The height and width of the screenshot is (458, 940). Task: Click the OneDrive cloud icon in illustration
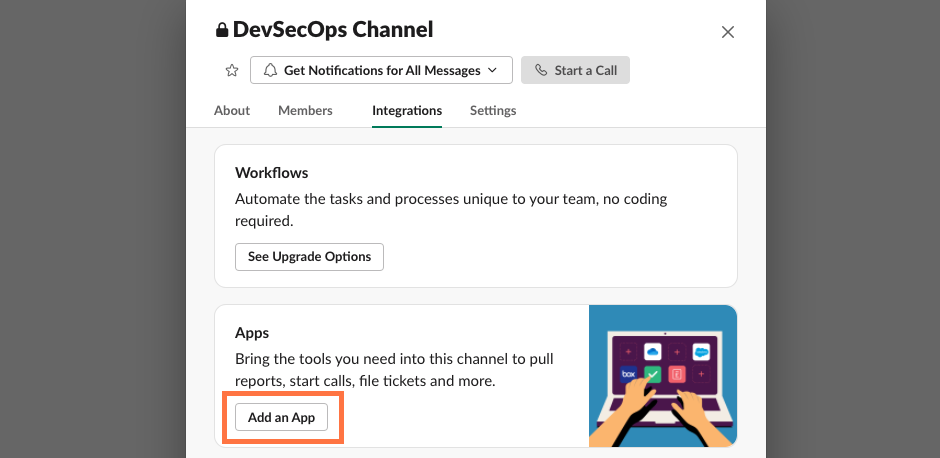[652, 352]
